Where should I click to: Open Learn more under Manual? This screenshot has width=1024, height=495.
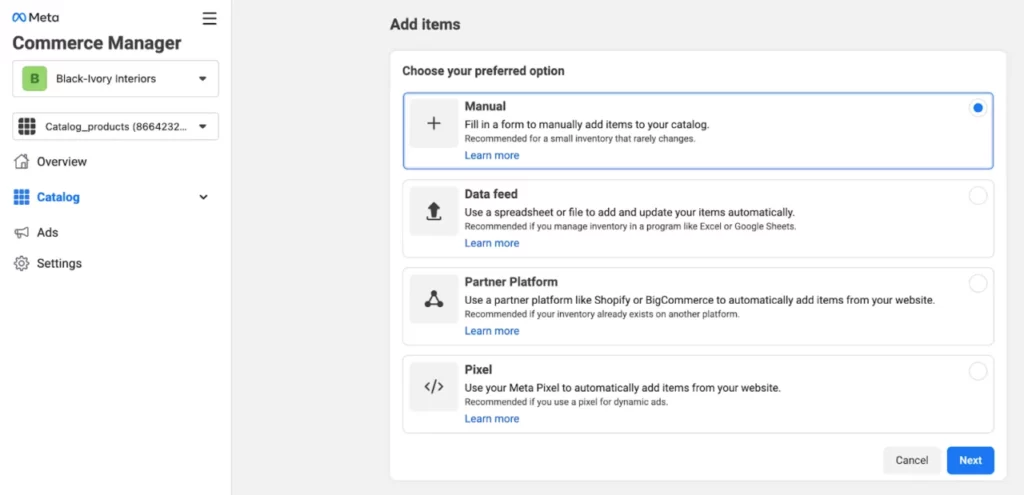[x=492, y=155]
